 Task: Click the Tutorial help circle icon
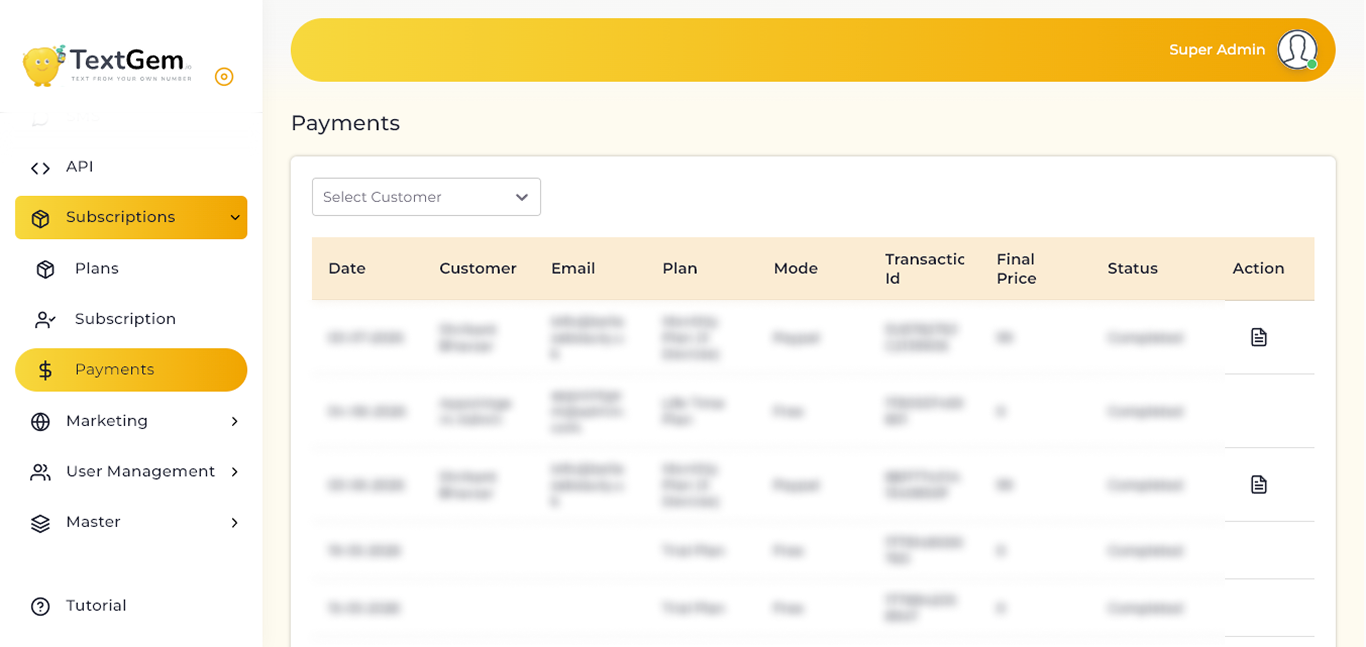(40, 607)
